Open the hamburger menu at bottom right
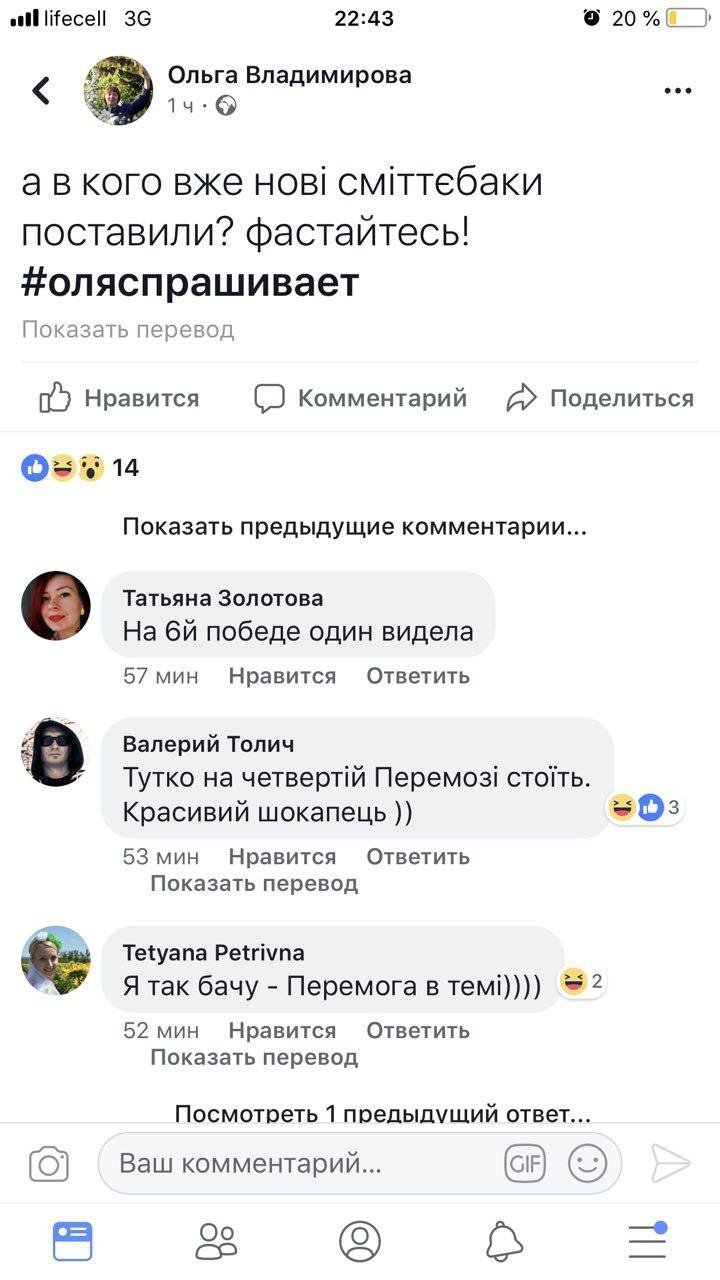The height and width of the screenshot is (1280, 720). click(x=646, y=1240)
